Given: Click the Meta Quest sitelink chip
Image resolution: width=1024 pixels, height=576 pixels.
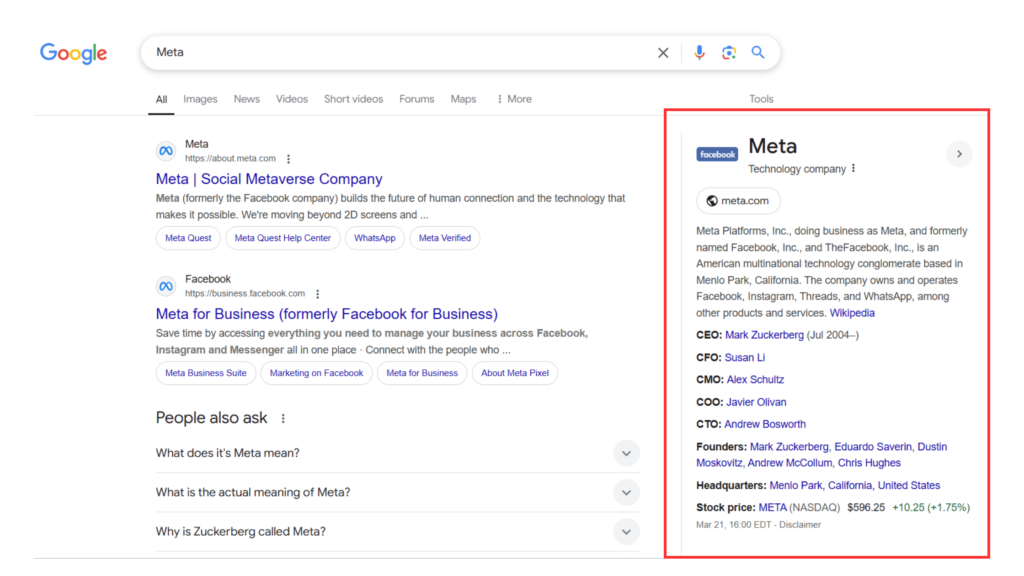Looking at the screenshot, I should (188, 238).
